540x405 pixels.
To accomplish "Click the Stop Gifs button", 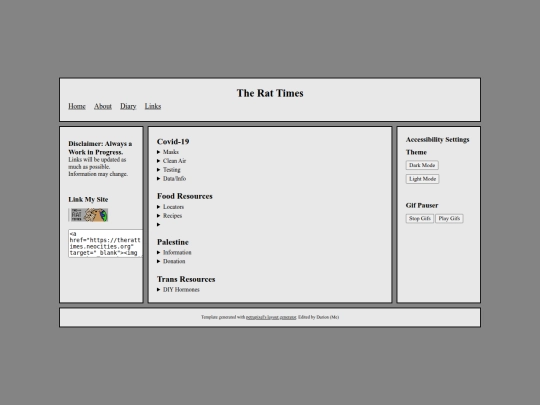I will 419,219.
